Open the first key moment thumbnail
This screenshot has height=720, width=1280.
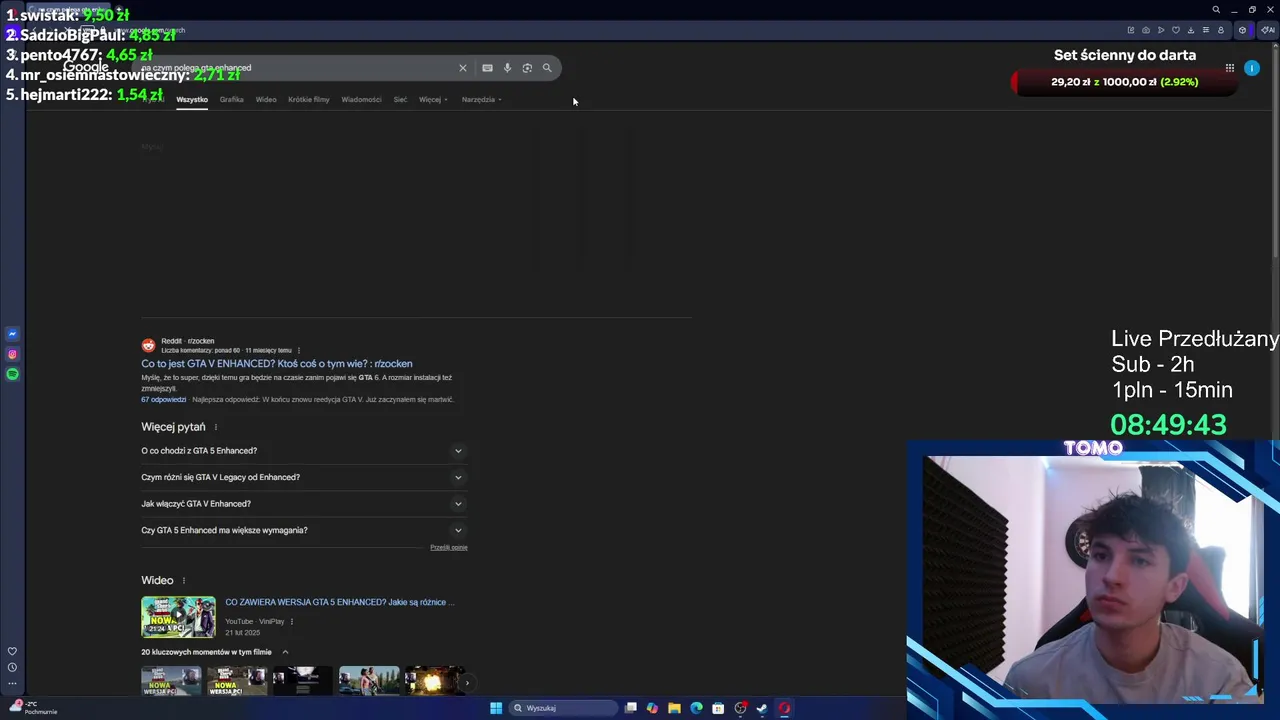(171, 681)
